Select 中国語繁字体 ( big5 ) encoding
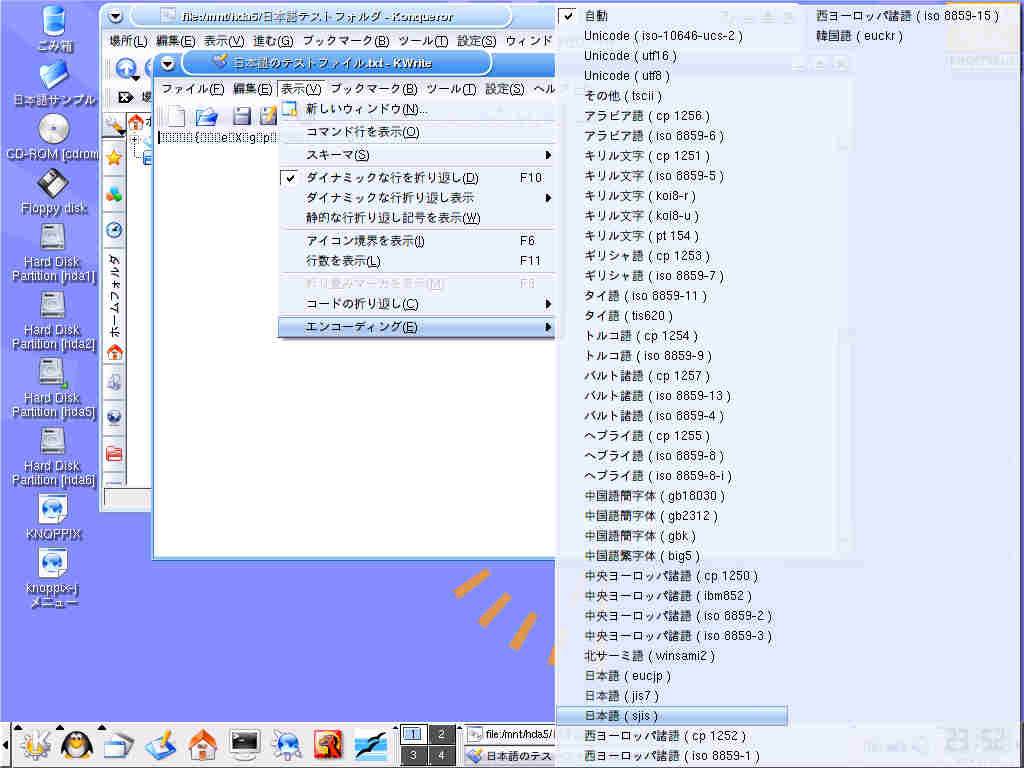This screenshot has height=768, width=1024. pyautogui.click(x=672, y=556)
